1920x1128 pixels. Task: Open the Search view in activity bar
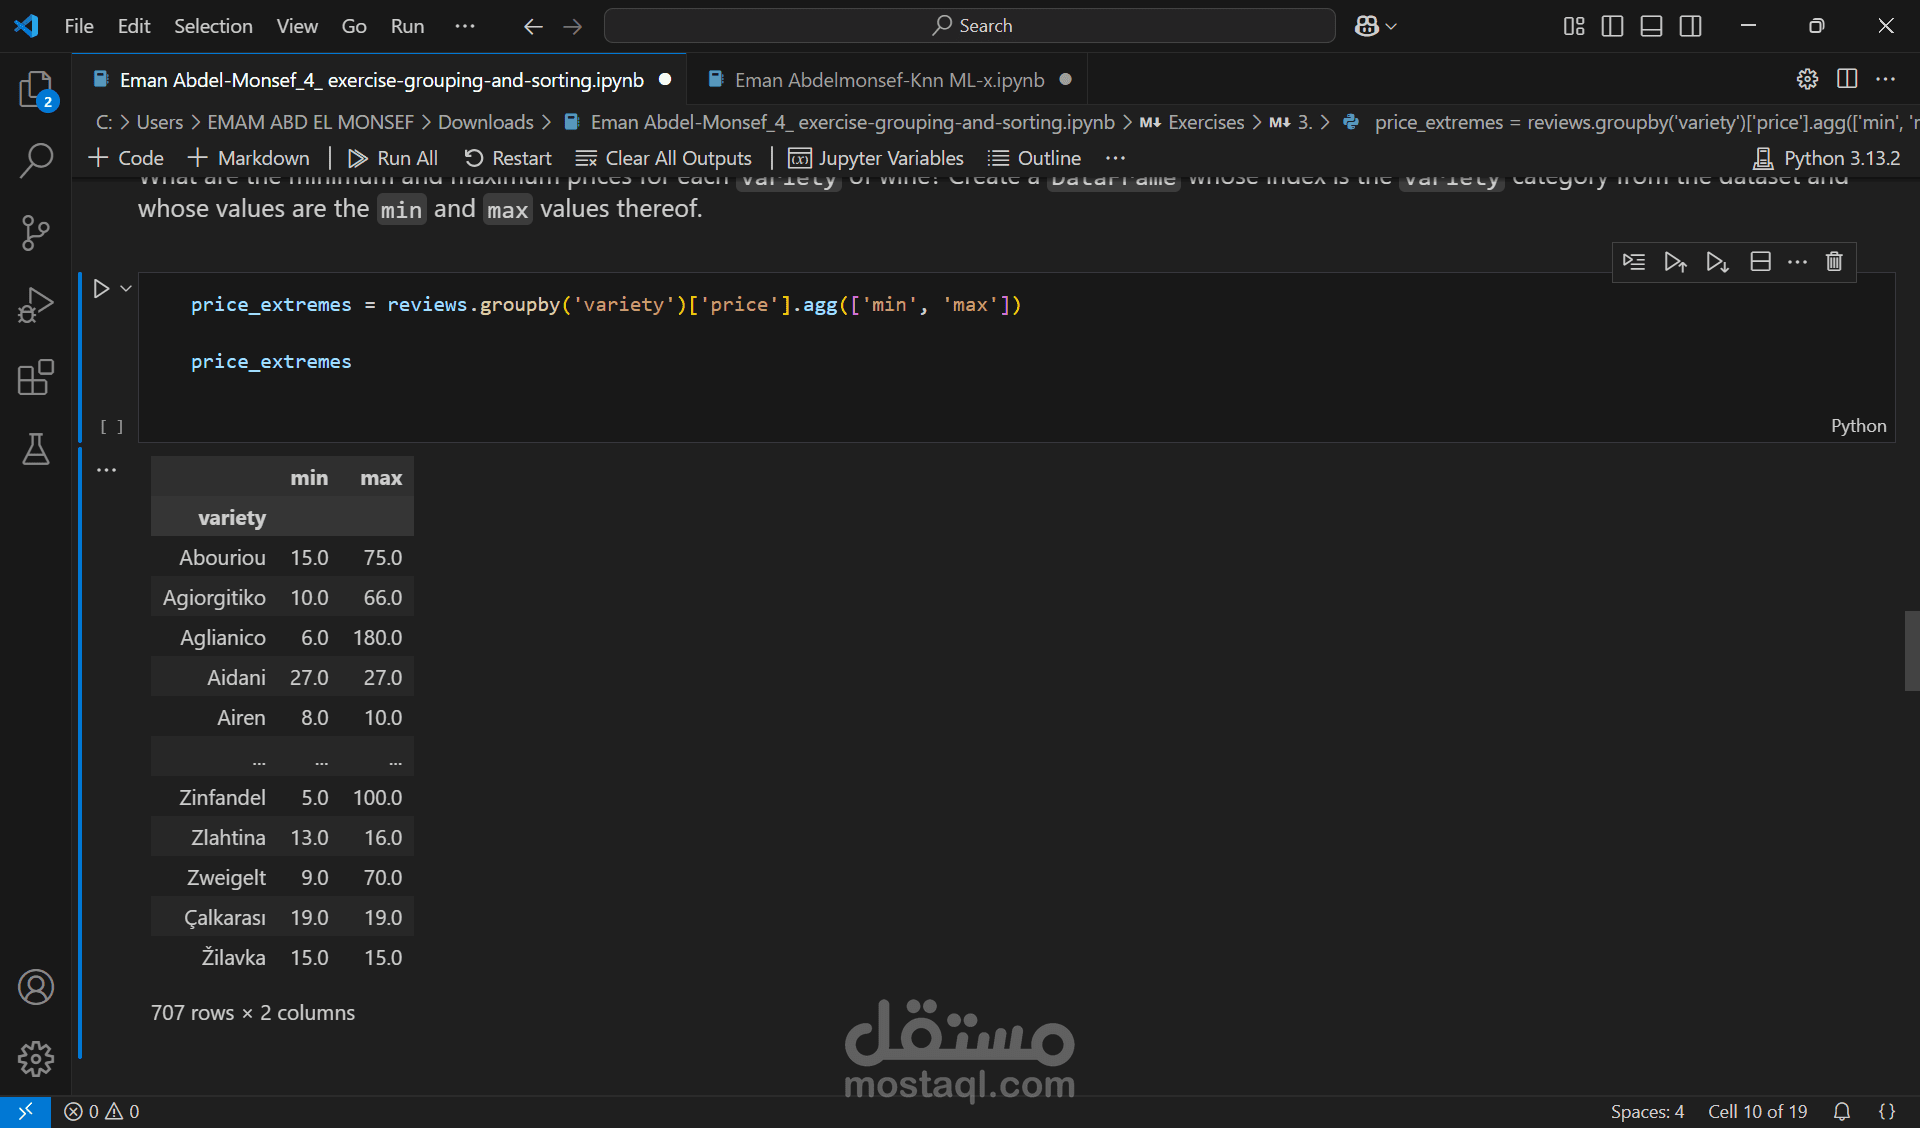tap(36, 160)
